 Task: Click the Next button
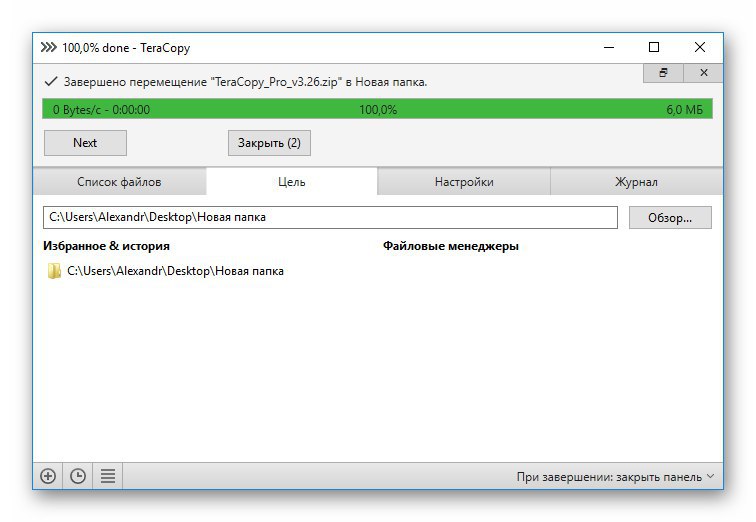[85, 143]
